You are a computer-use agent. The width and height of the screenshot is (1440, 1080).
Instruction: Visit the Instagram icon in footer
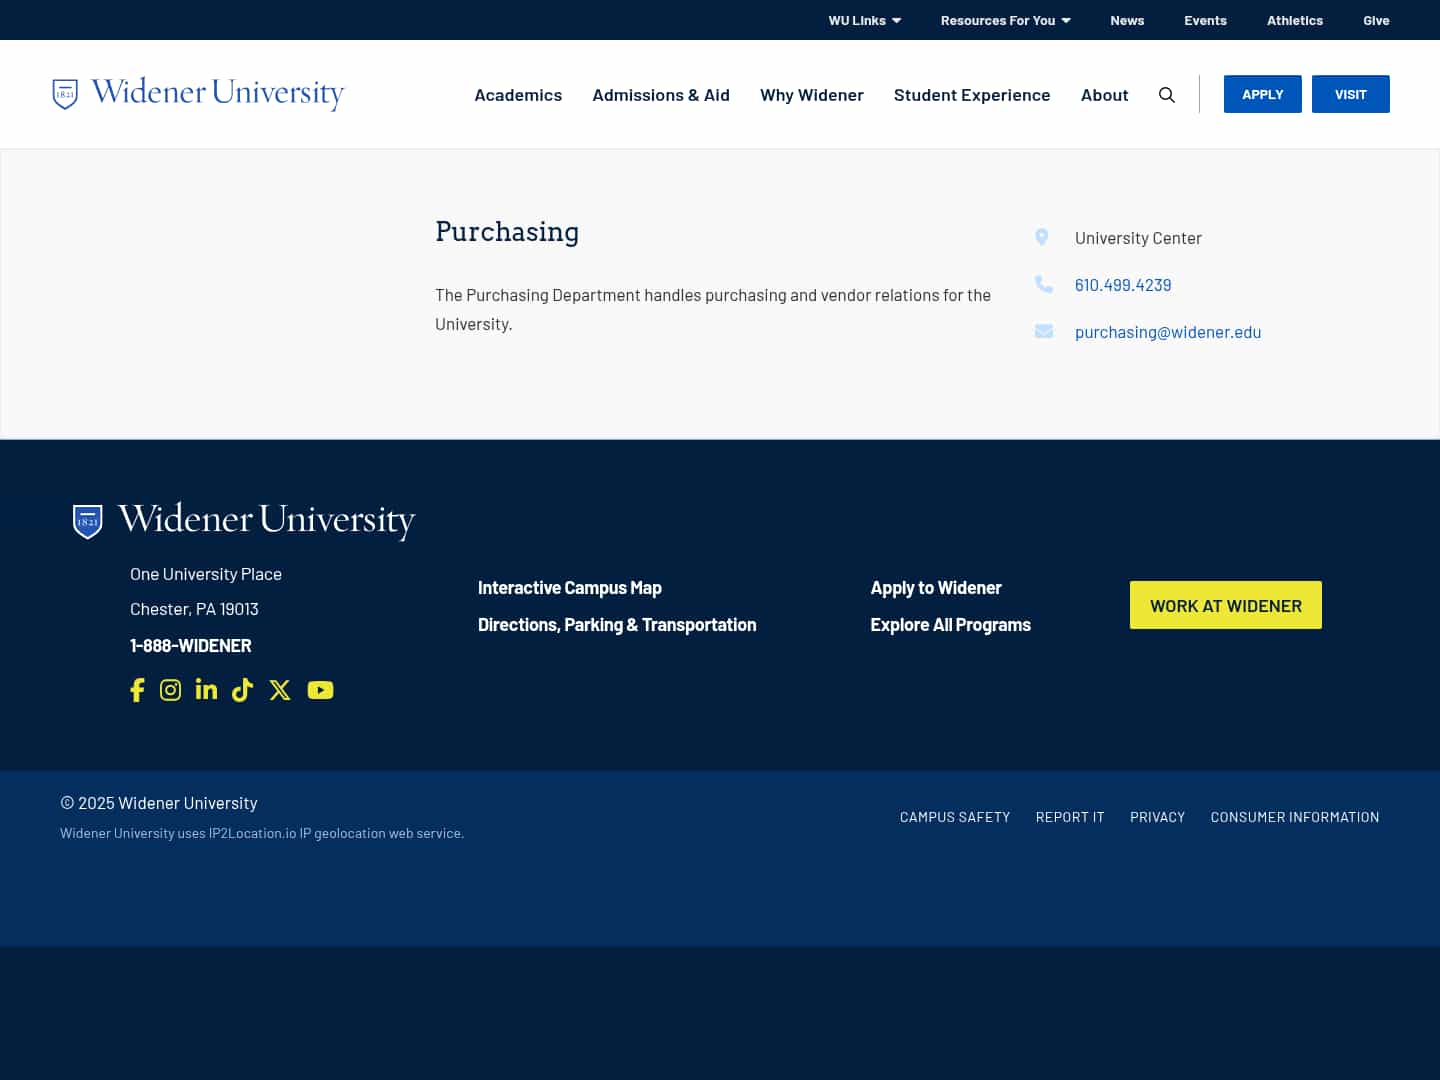point(171,690)
